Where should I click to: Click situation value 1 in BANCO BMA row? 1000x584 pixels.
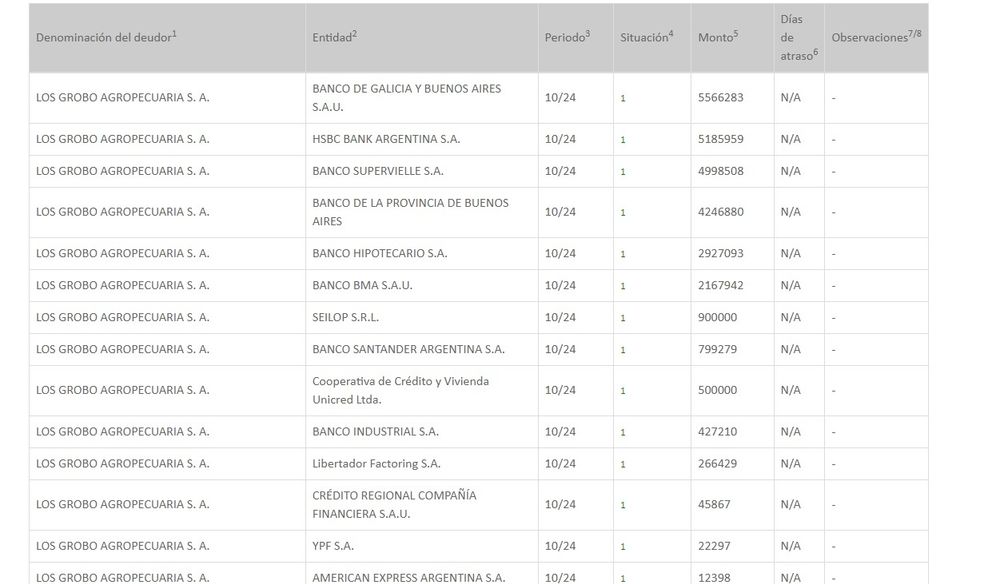coord(623,286)
